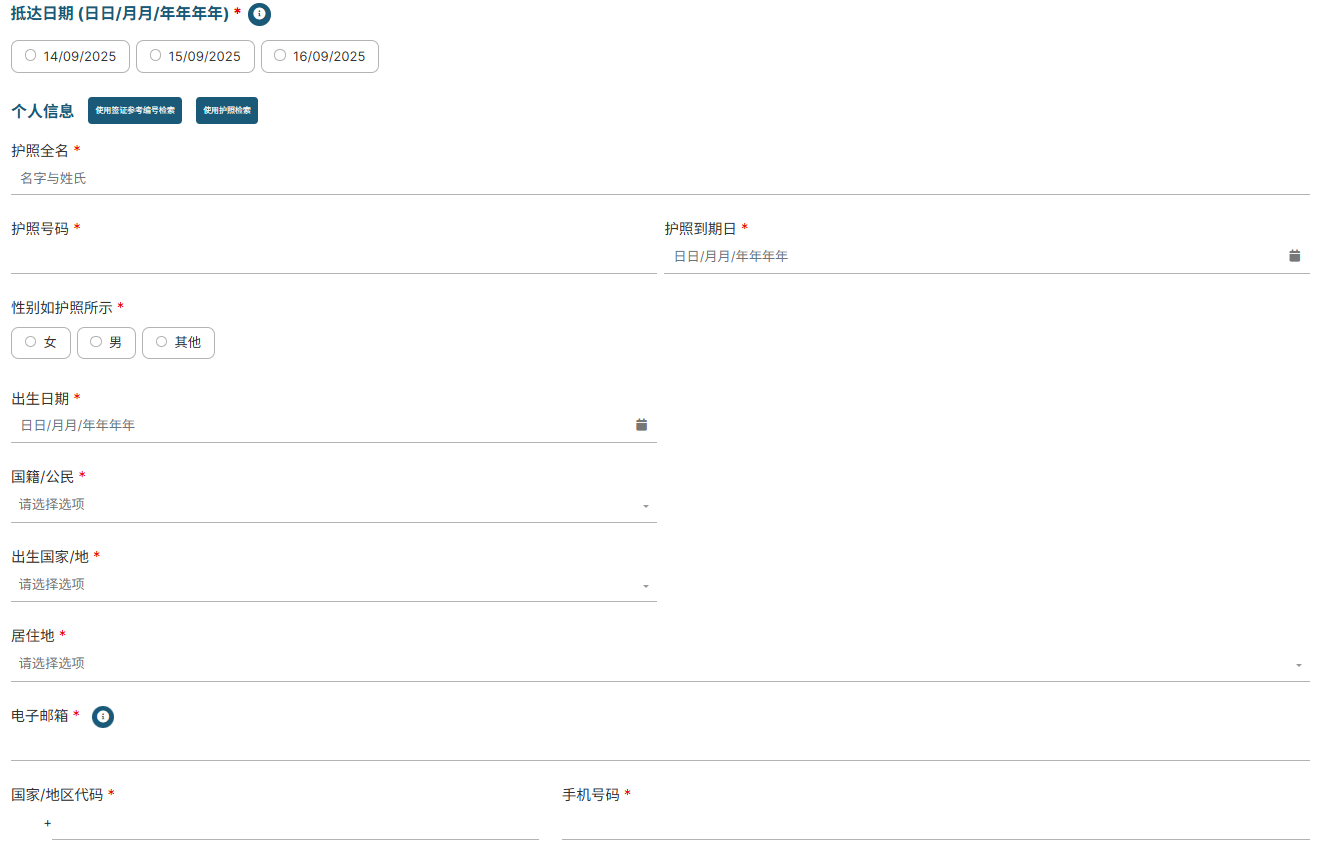Click the 护照号码 input field
1321x852 pixels.
point(333,257)
